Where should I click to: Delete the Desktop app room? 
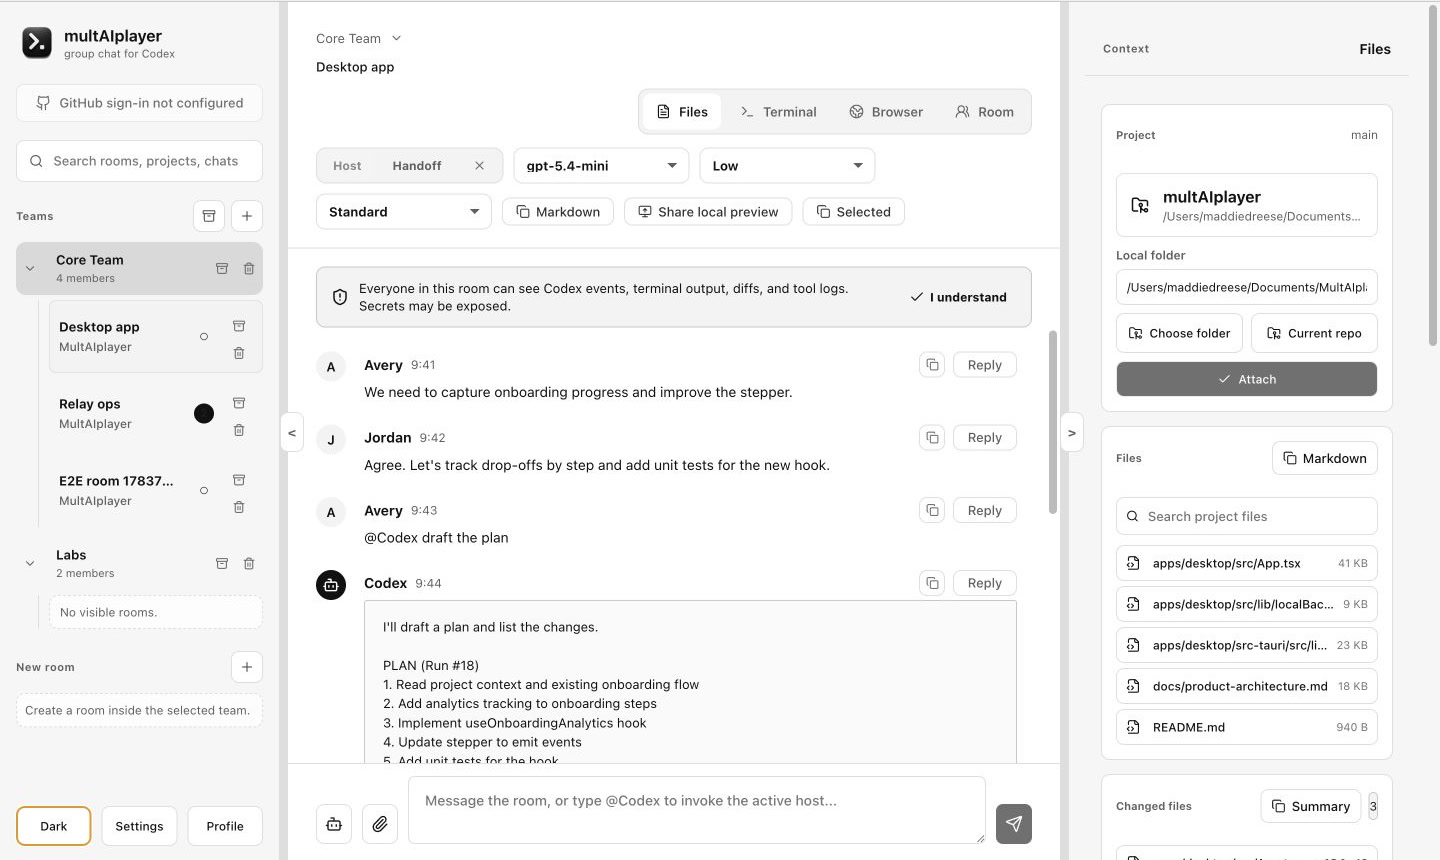pos(239,353)
